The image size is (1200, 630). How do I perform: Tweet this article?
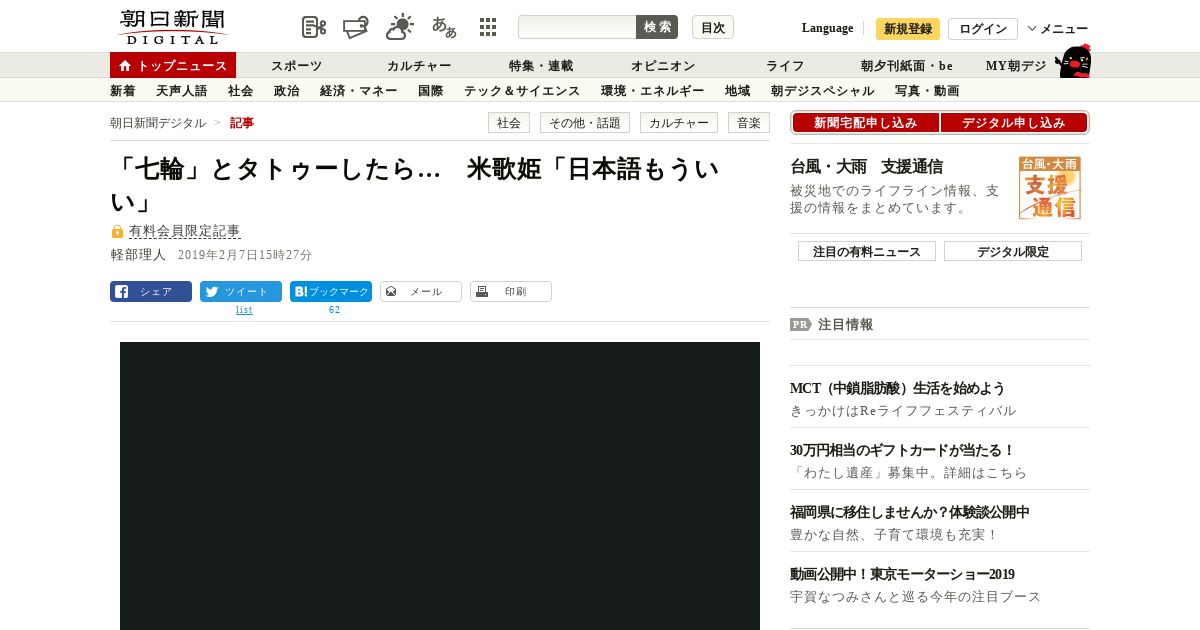pyautogui.click(x=241, y=292)
